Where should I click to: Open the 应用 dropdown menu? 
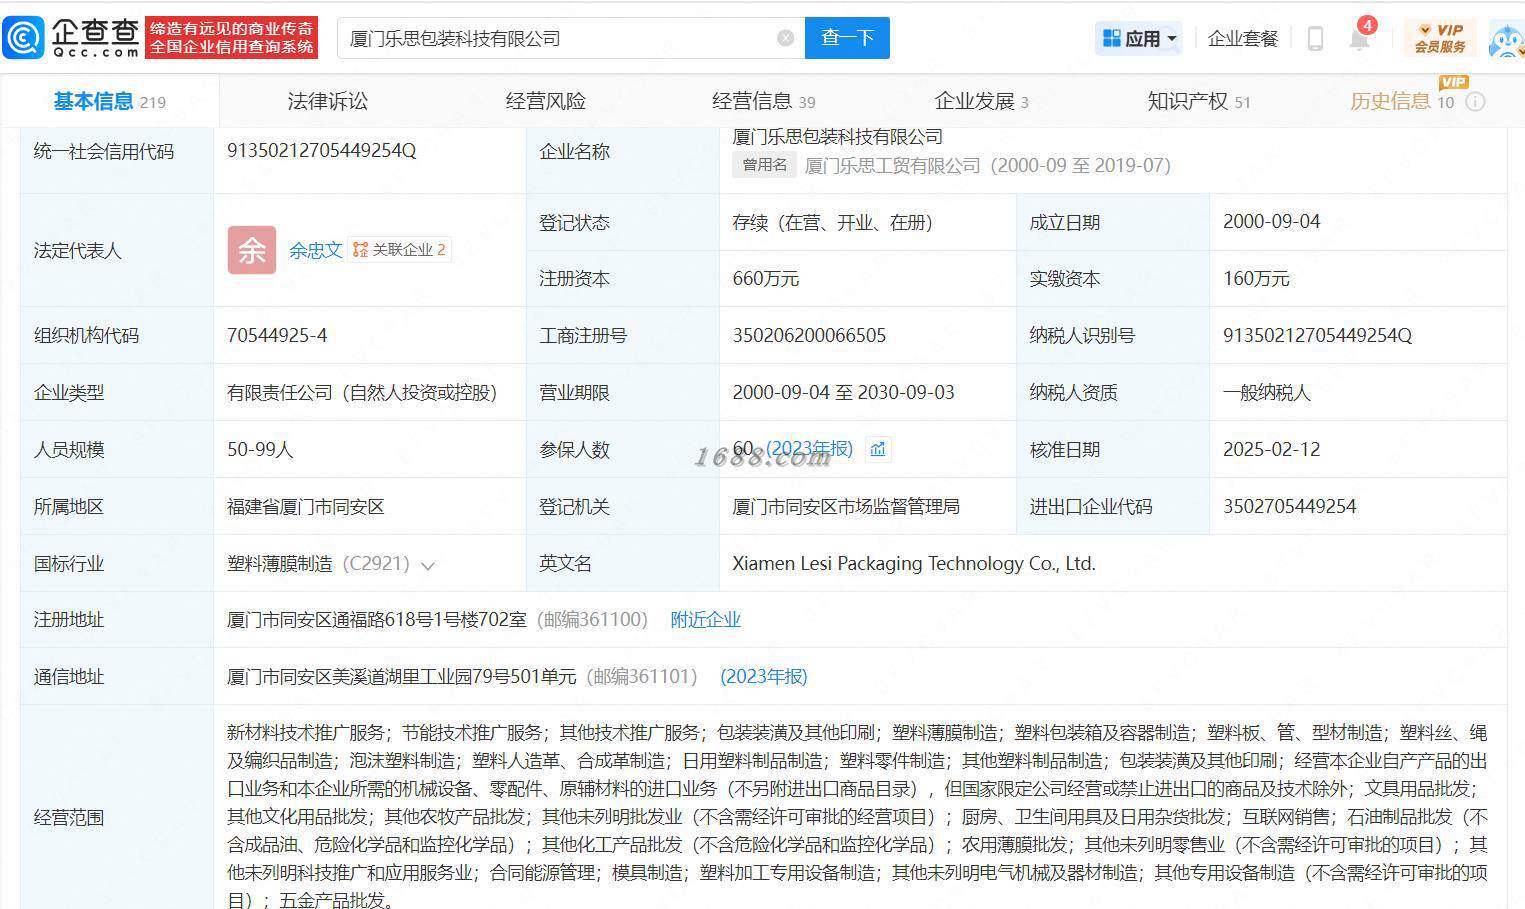pos(1139,38)
